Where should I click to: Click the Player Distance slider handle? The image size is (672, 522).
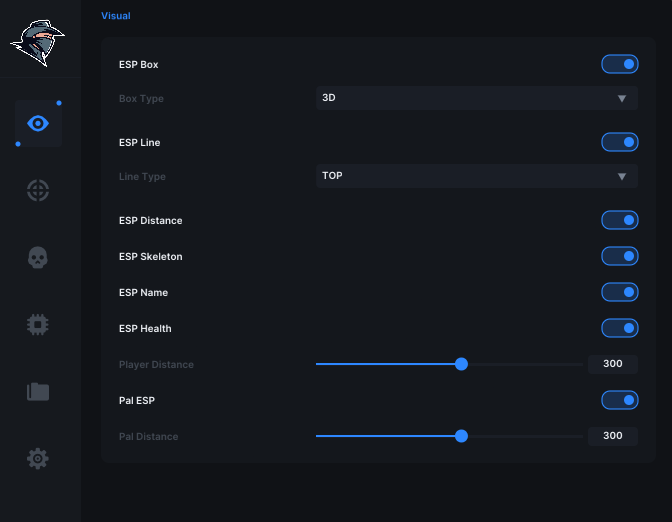(461, 364)
